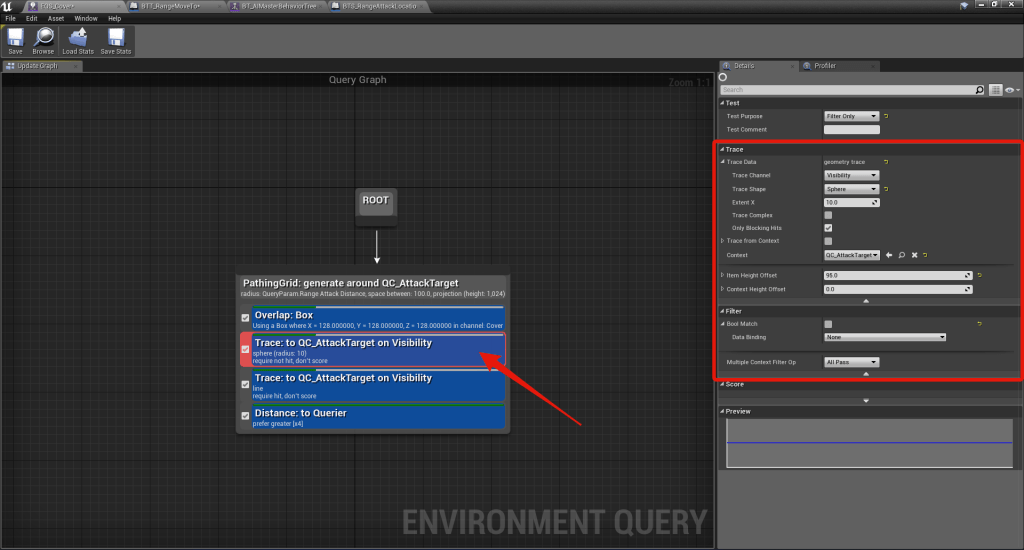Open the Trace Channel dropdown
The image size is (1024, 550).
[x=851, y=175]
